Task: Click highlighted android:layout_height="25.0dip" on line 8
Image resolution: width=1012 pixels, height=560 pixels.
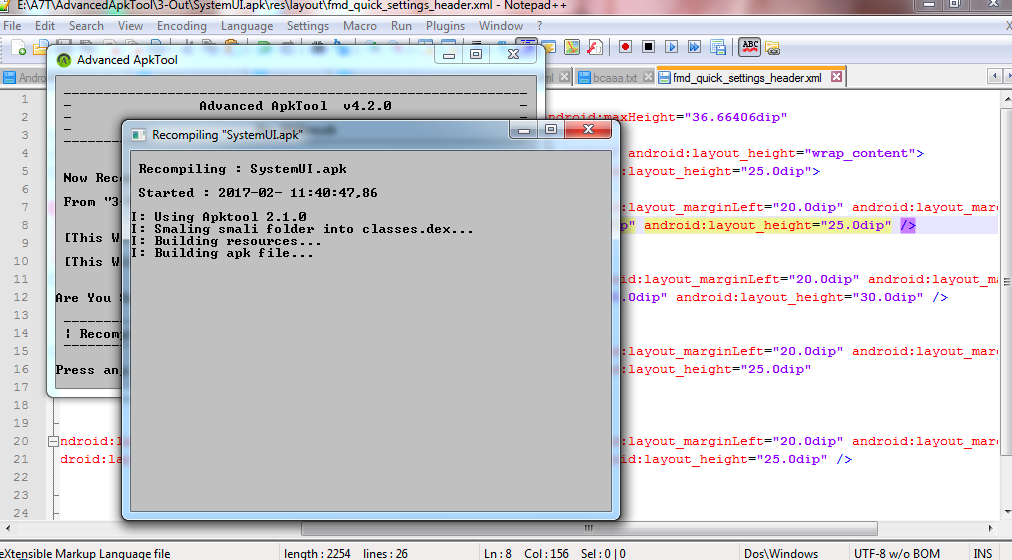Action: (x=767, y=225)
